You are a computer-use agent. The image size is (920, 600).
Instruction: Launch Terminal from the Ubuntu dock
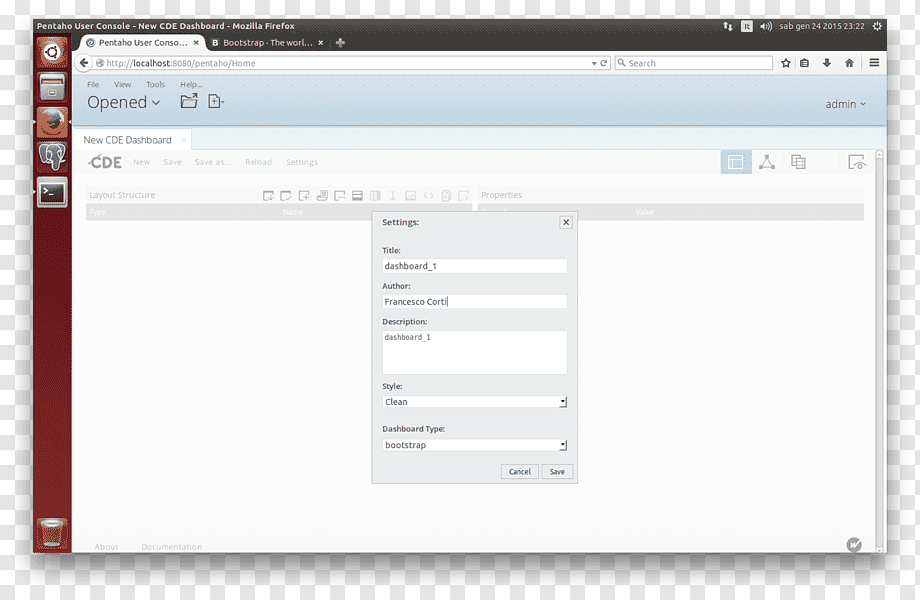52,192
